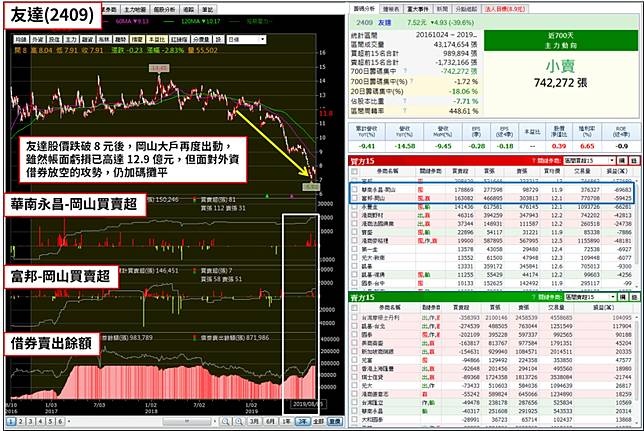Check the box for 台灣摩根士丹利 in sellers list
644x431 pixels.
tap(354, 317)
